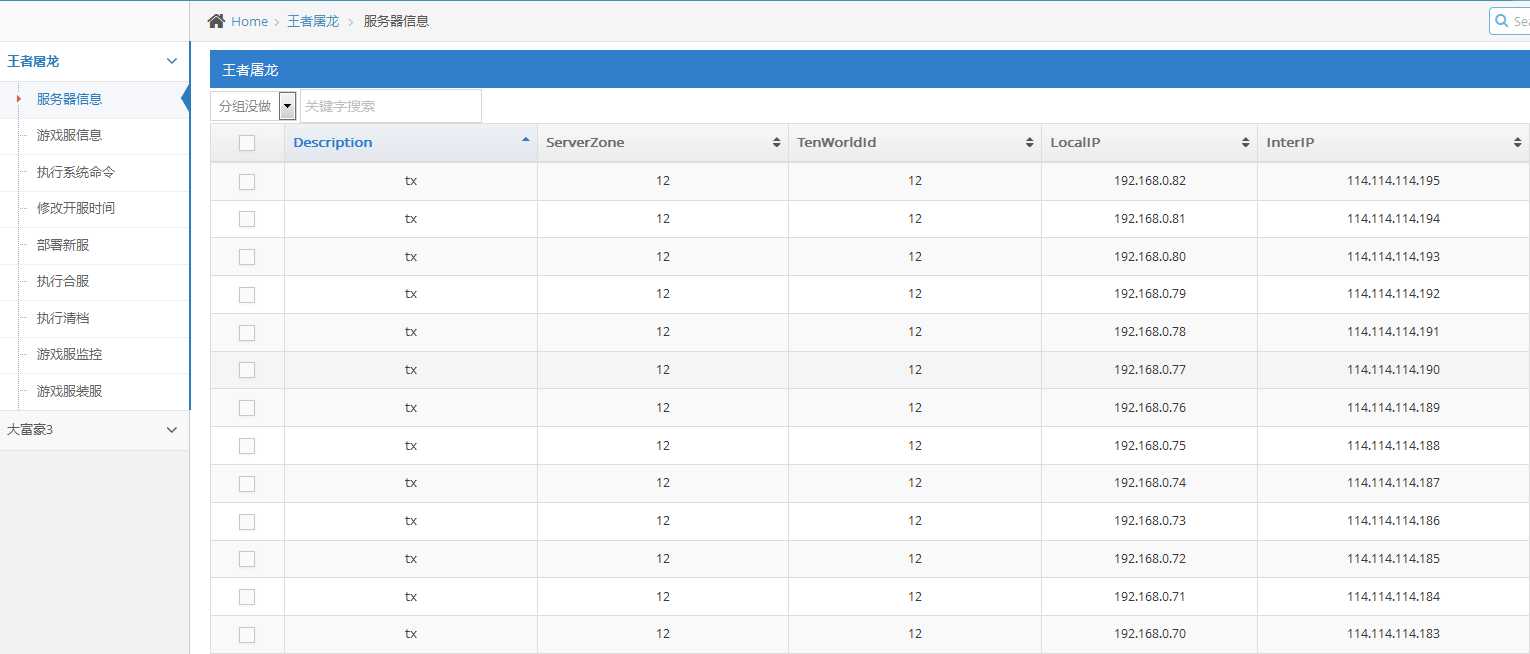The width and height of the screenshot is (1530, 654).
Task: Check the row with LocalIP 192.168.0.70
Action: pyautogui.click(x=247, y=635)
